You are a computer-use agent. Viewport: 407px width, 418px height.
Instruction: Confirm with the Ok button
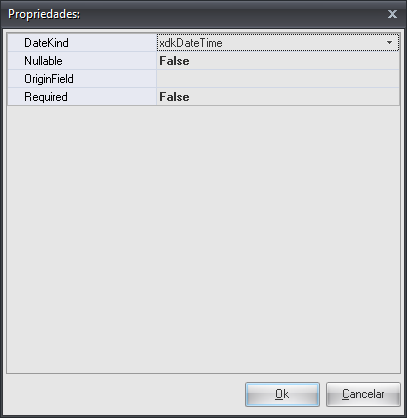coord(282,394)
